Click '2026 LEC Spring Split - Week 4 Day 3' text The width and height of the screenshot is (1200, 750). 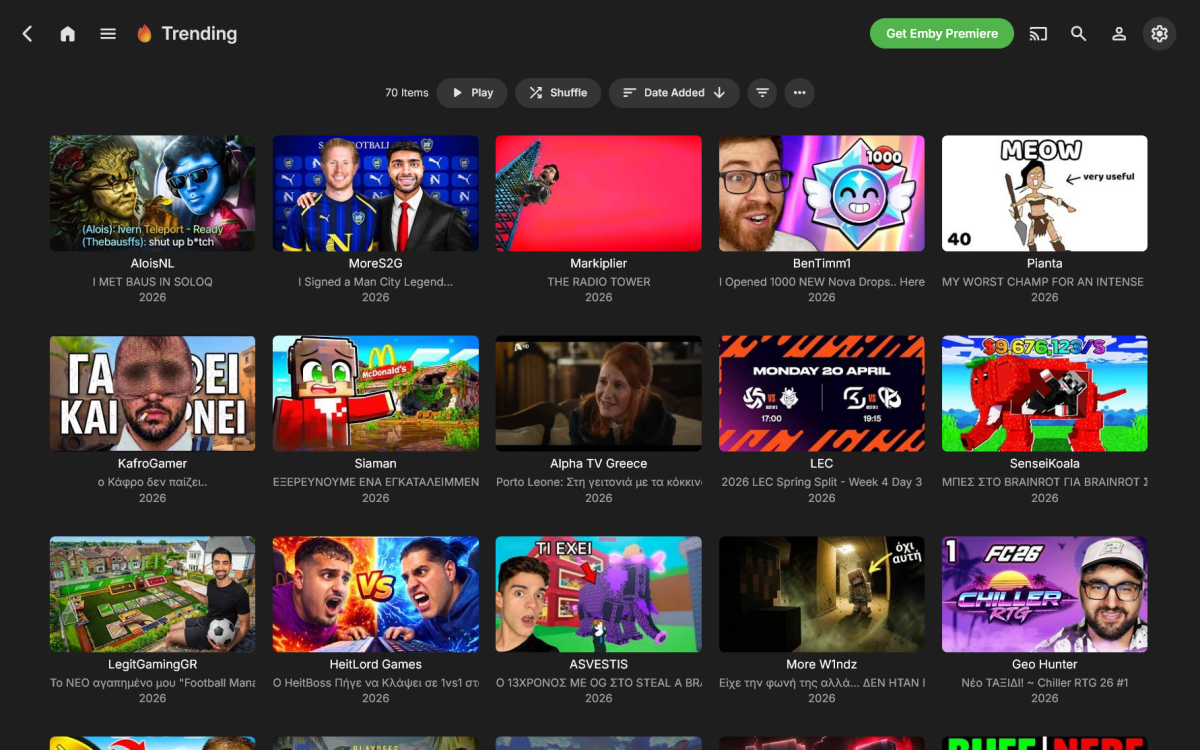(822, 482)
